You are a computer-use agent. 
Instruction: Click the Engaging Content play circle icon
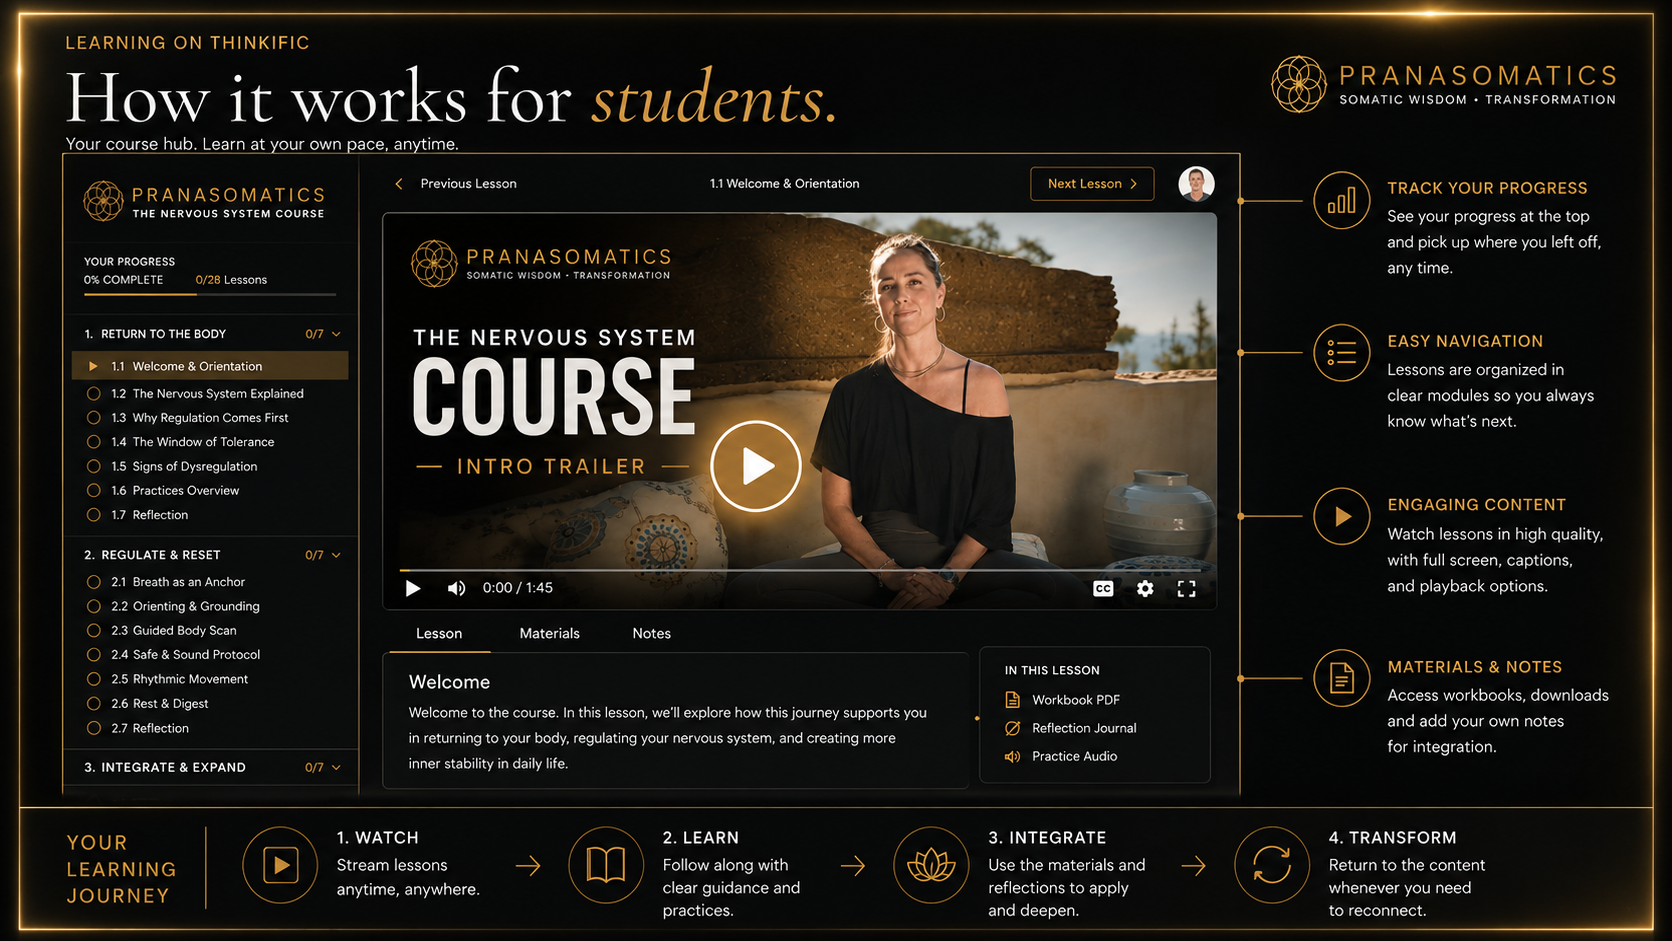tap(1342, 516)
